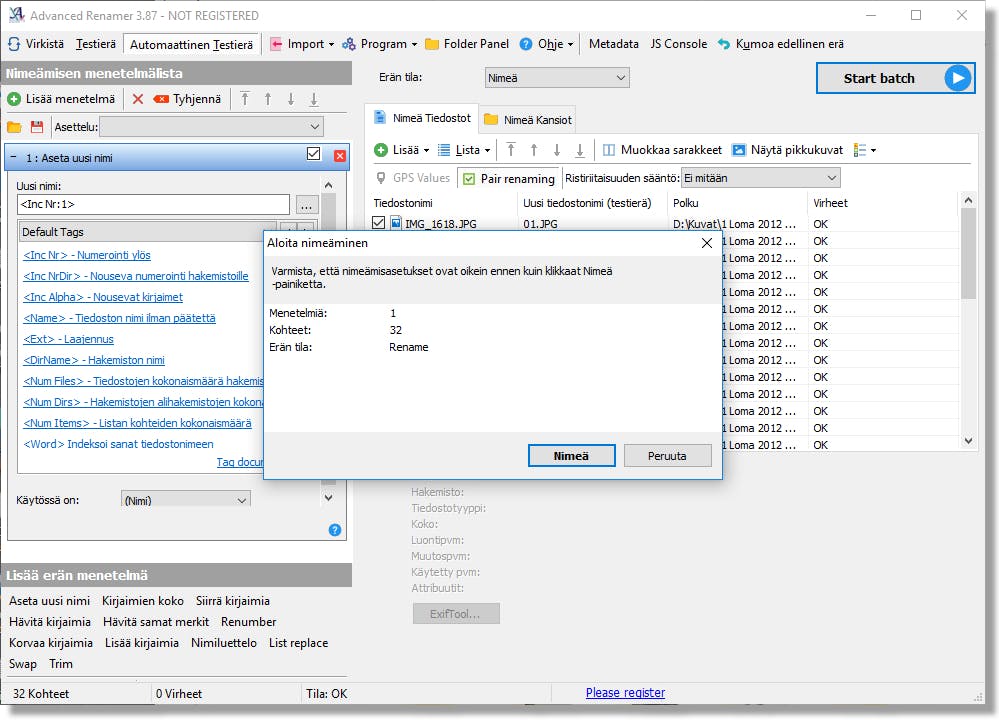Click the red X delete method icon
This screenshot has width=999, height=721.
138,99
